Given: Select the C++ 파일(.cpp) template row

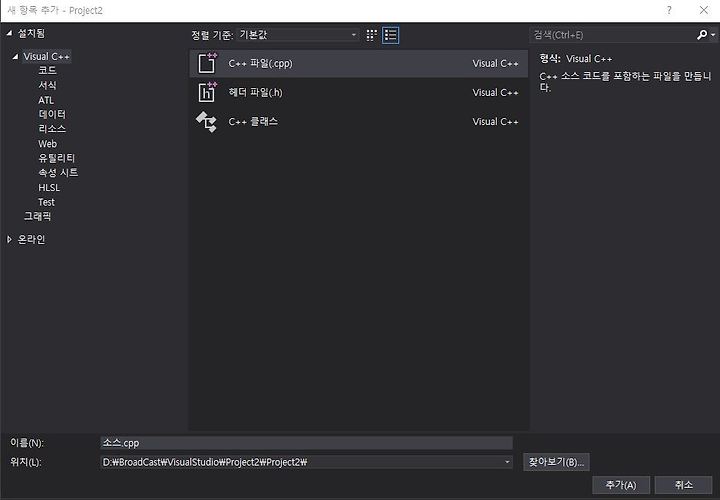Looking at the screenshot, I should pyautogui.click(x=359, y=63).
